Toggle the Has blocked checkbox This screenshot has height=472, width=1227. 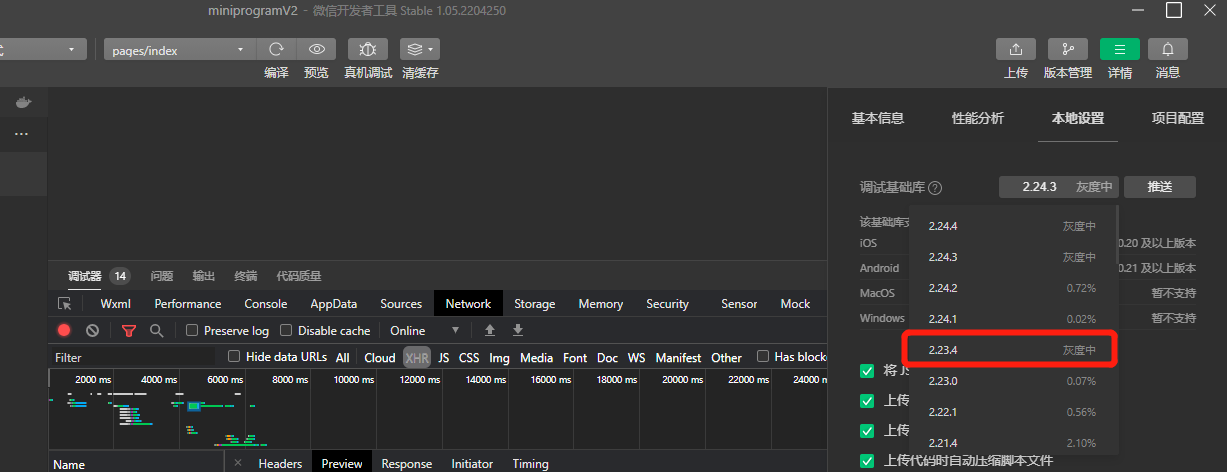click(x=763, y=356)
